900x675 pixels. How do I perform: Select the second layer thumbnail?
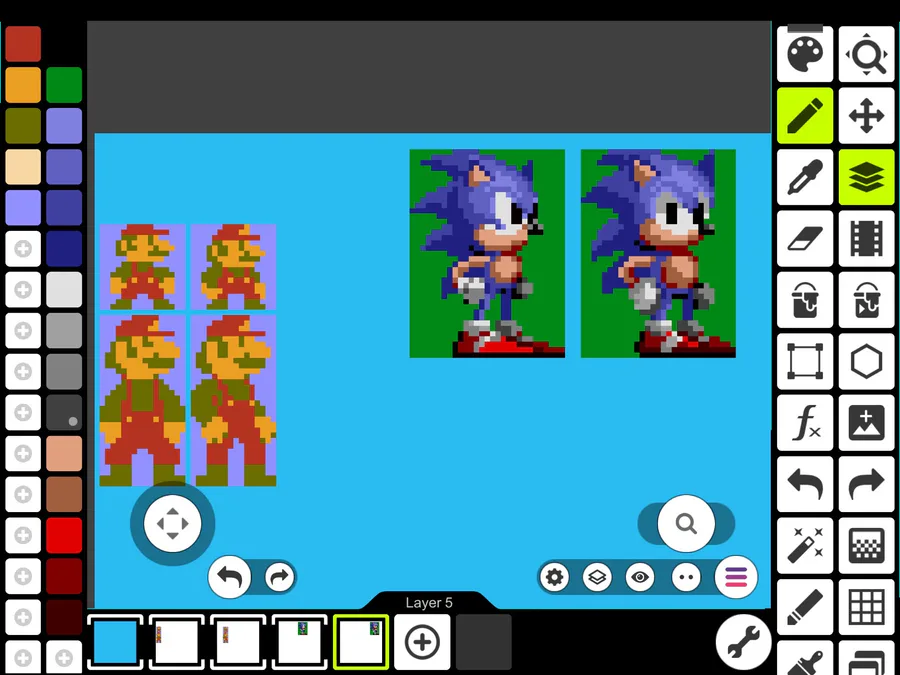point(177,642)
